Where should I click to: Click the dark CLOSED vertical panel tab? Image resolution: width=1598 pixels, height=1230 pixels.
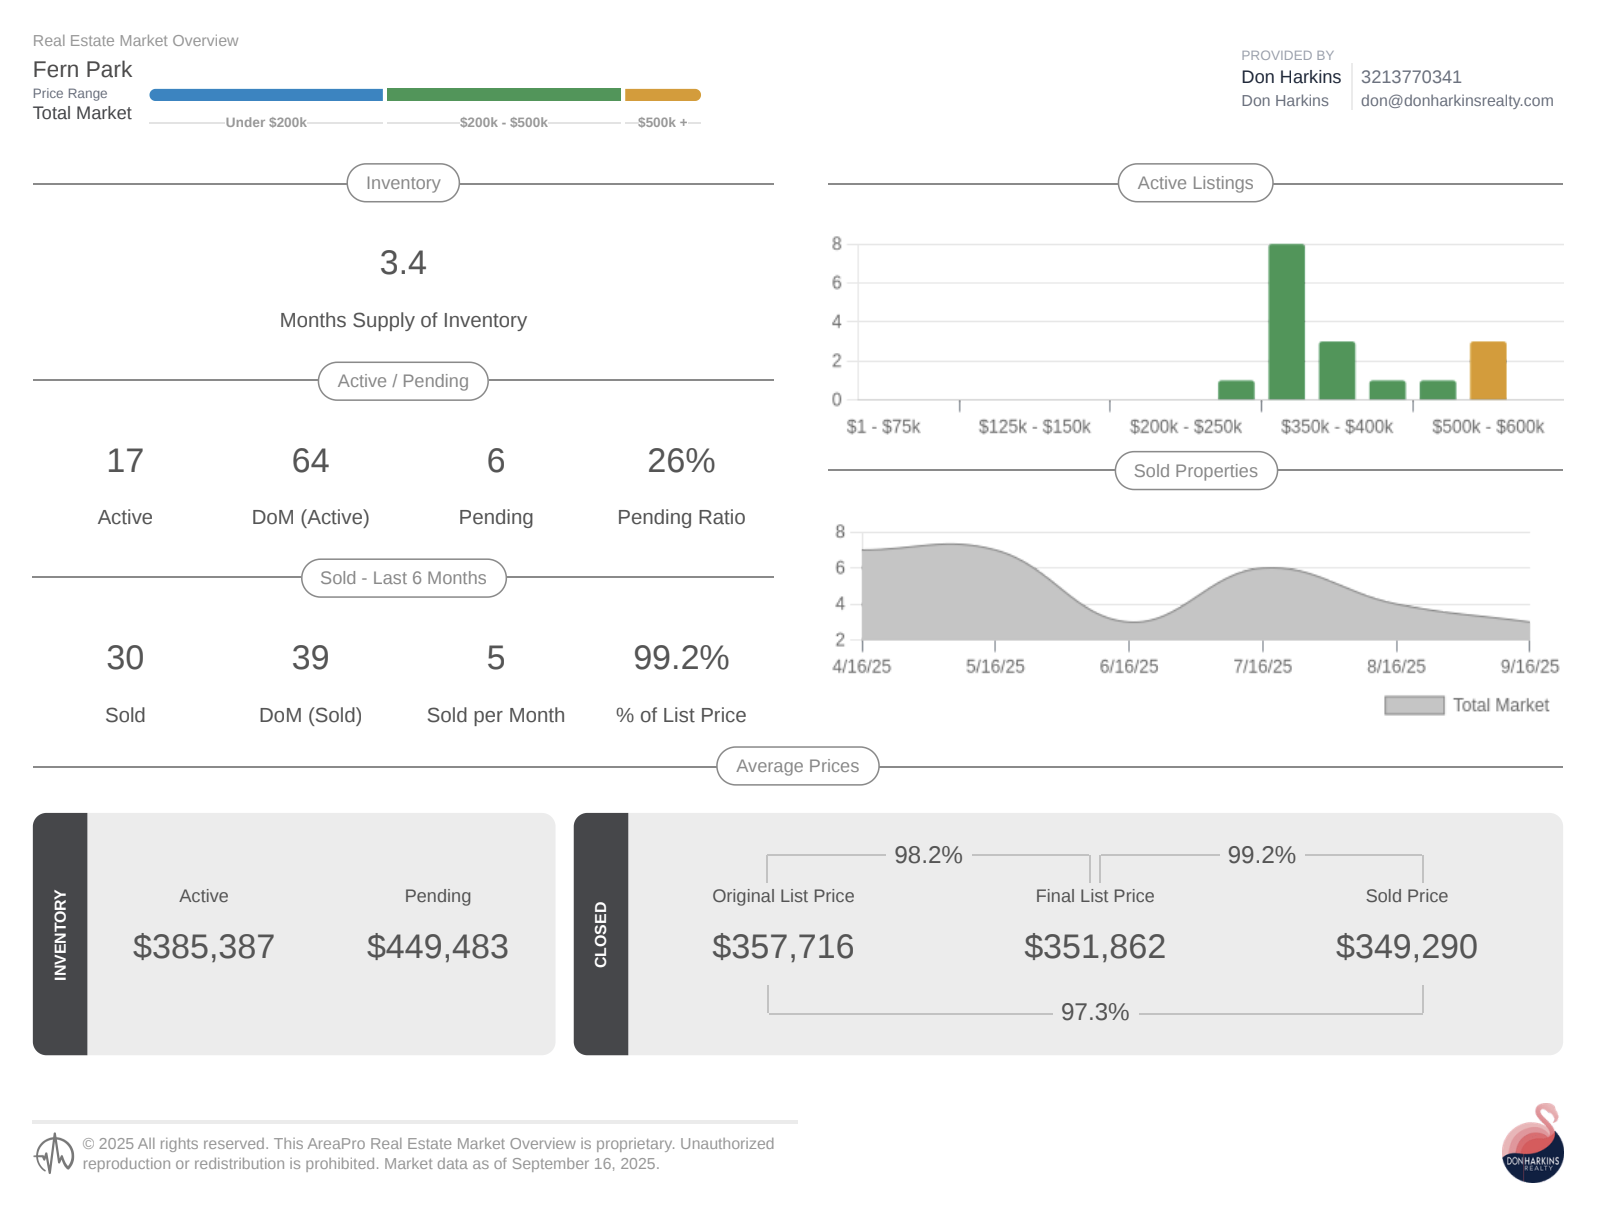click(601, 934)
